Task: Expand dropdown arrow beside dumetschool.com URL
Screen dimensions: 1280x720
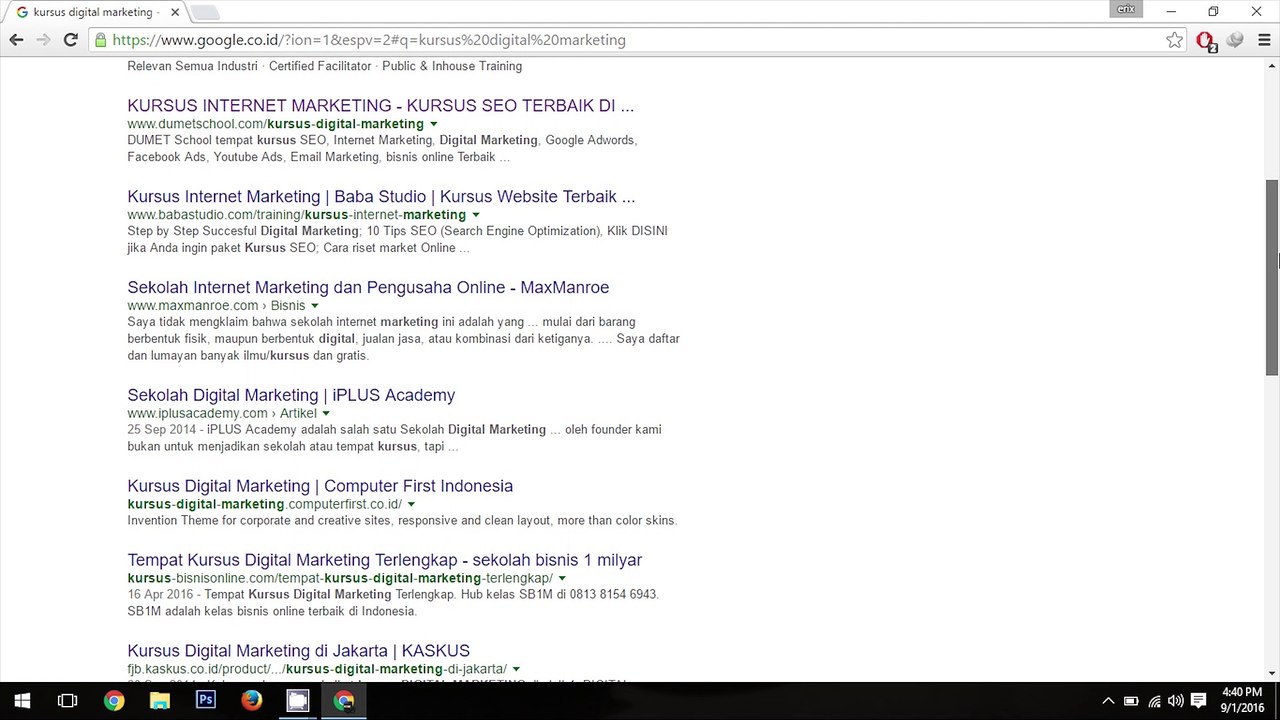Action: [434, 124]
